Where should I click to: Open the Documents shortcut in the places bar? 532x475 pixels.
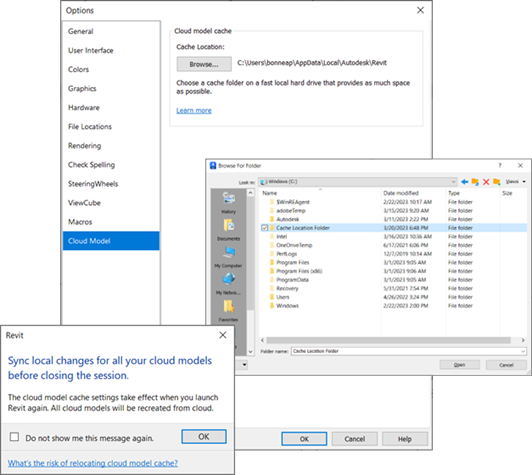point(228,230)
